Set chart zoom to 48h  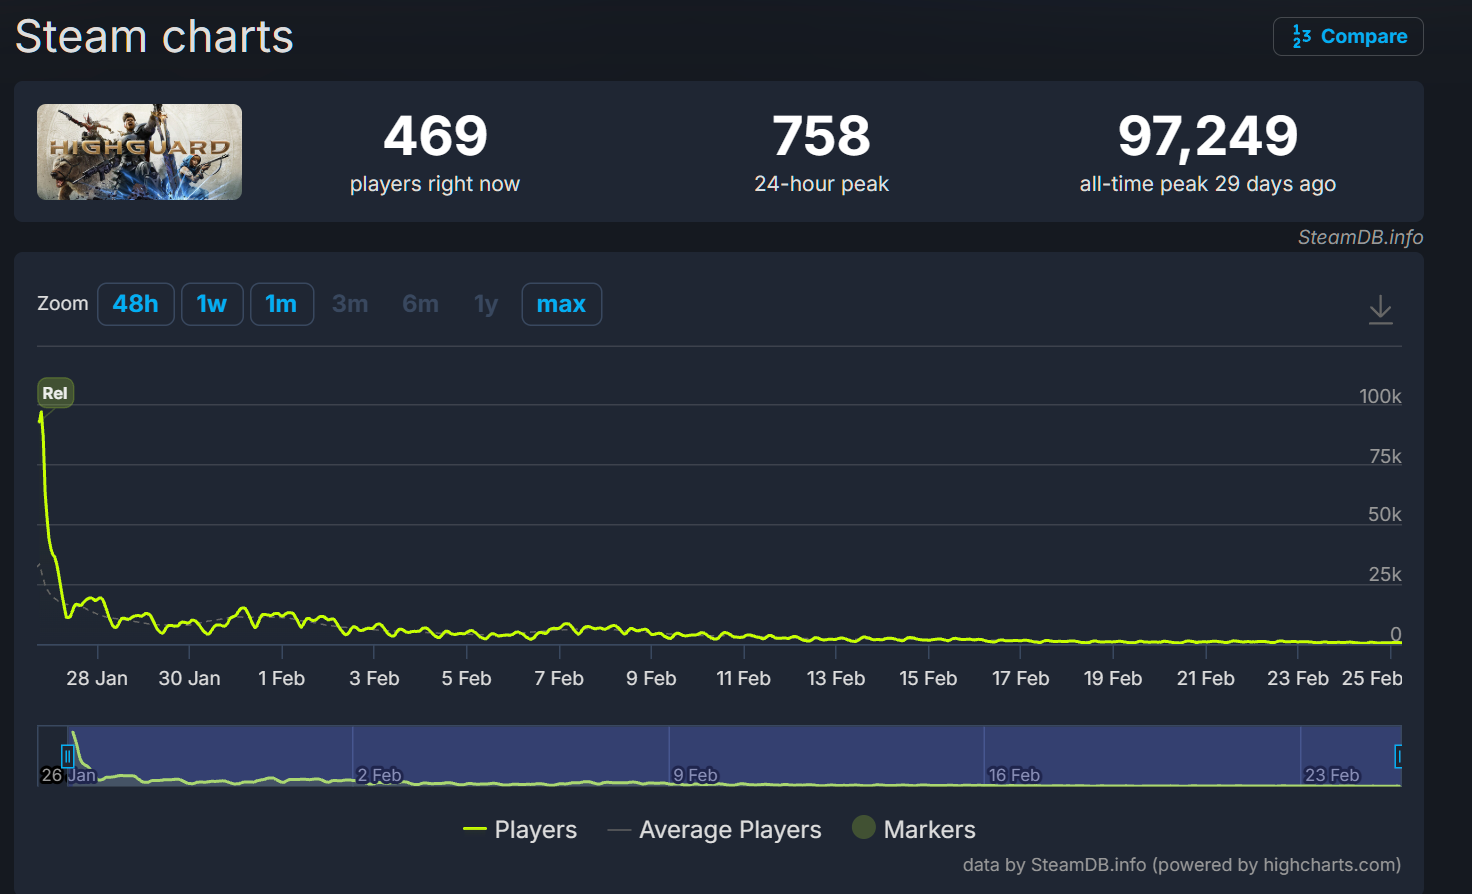click(136, 304)
